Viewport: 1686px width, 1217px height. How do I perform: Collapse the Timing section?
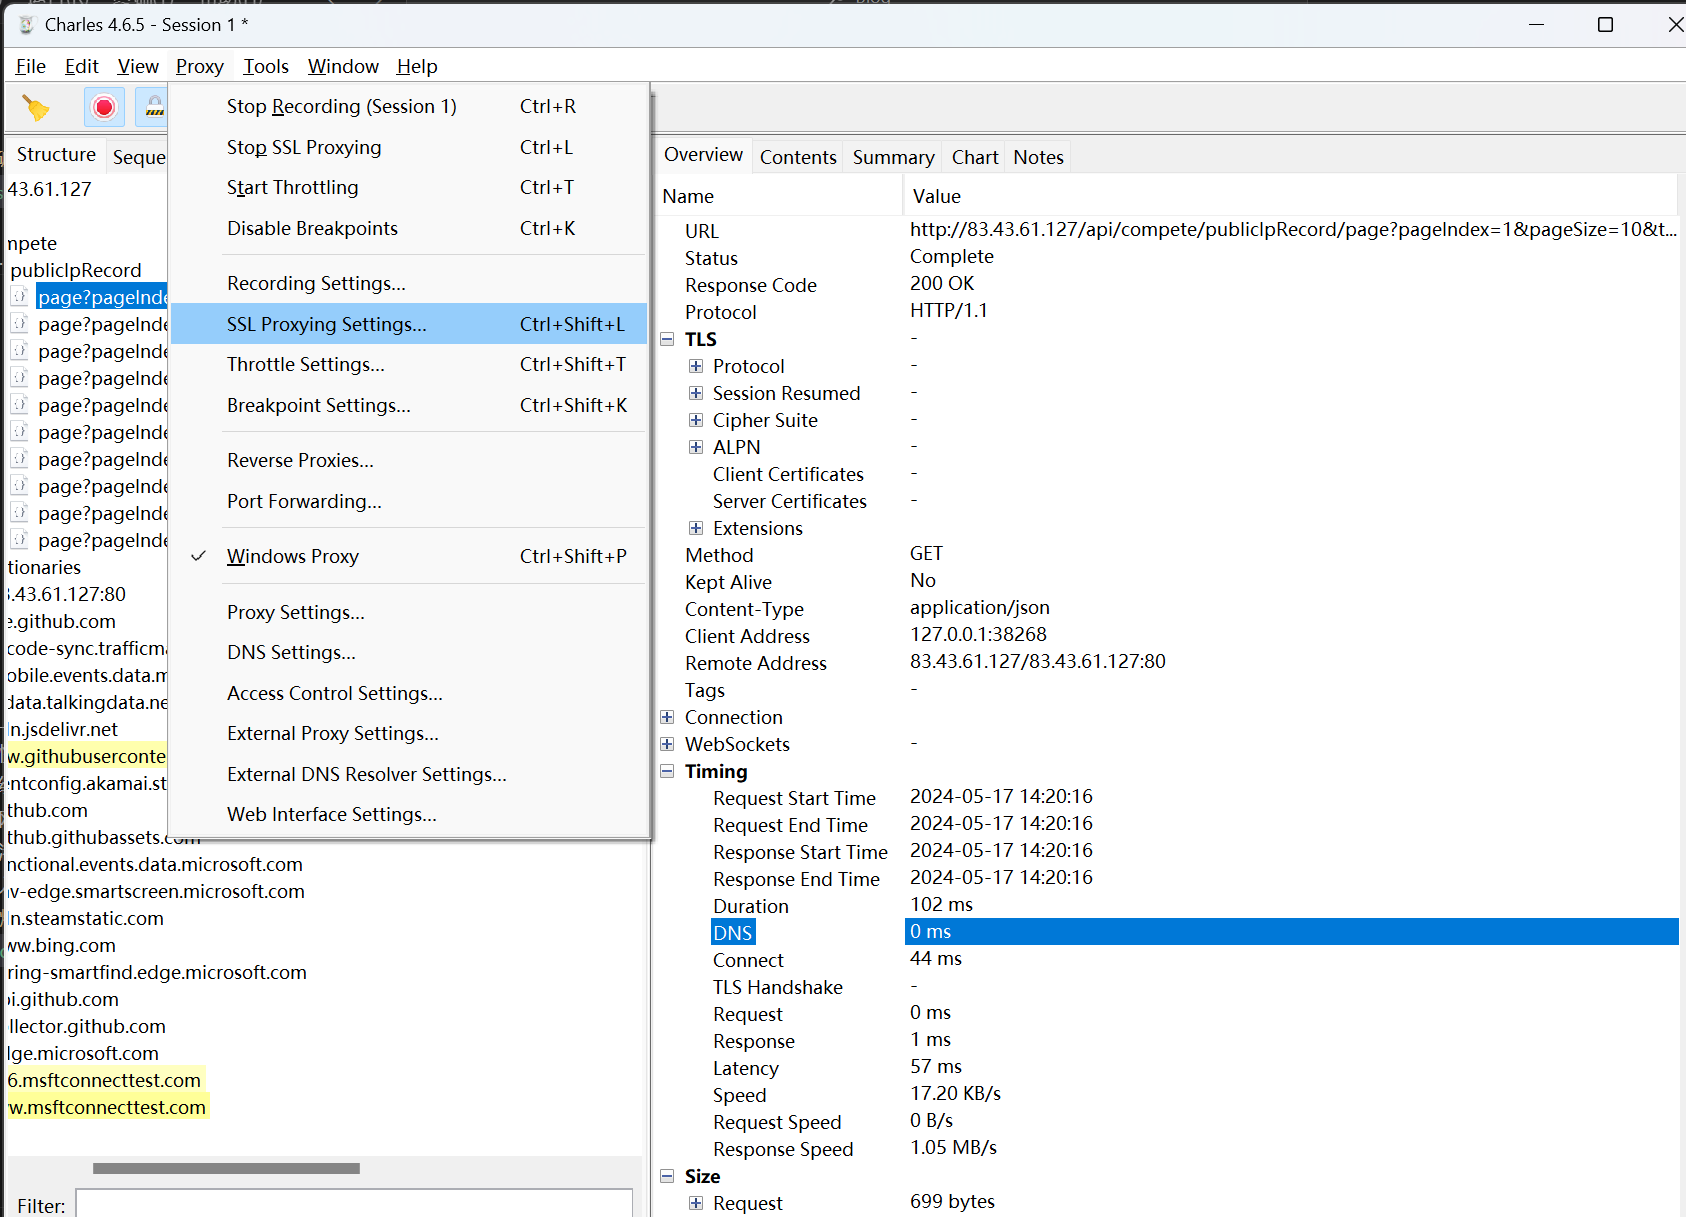tap(667, 771)
